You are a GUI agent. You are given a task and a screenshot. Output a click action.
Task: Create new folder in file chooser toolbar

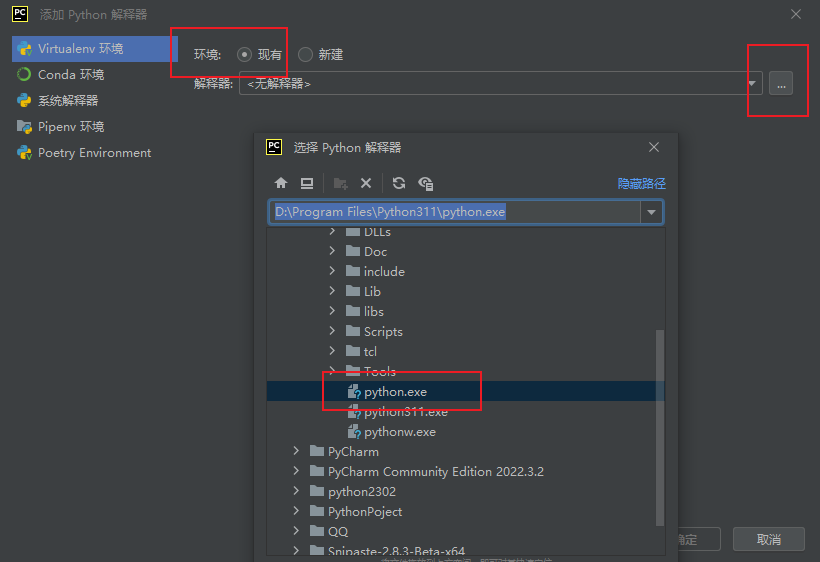pyautogui.click(x=340, y=183)
